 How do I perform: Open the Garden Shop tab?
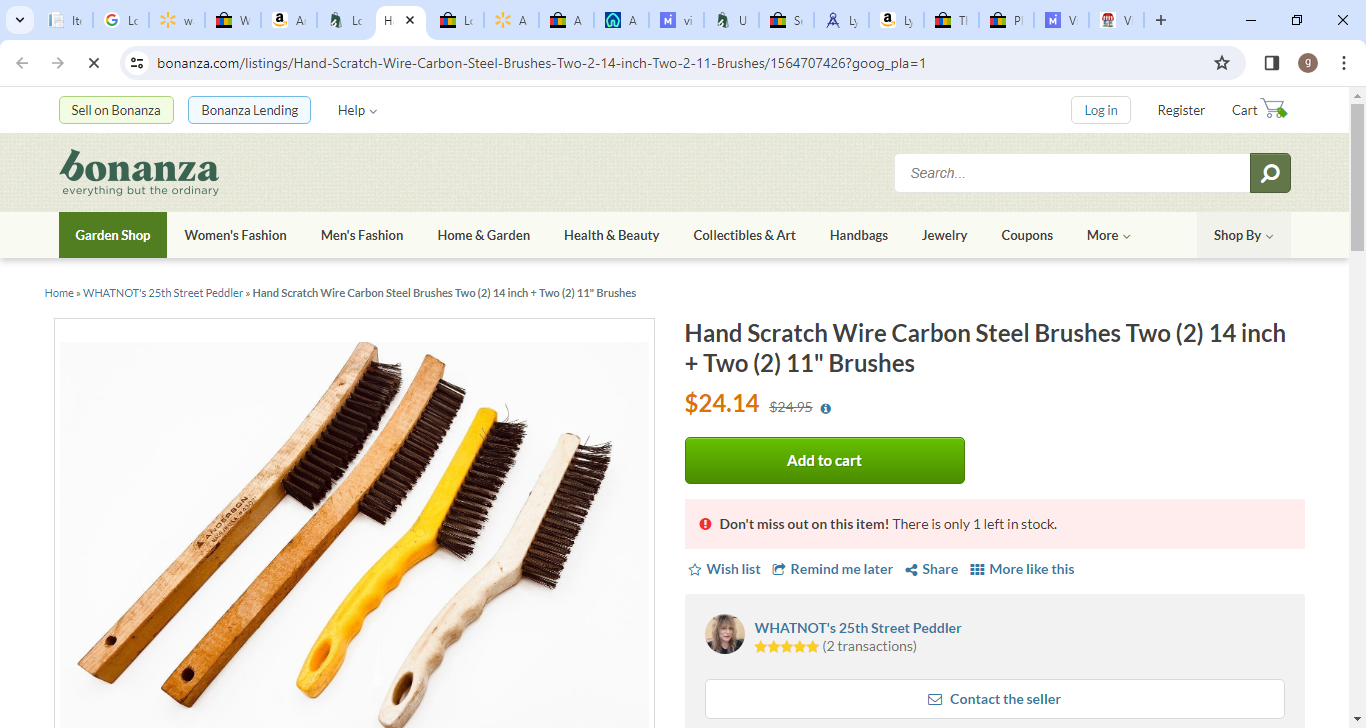coord(113,235)
